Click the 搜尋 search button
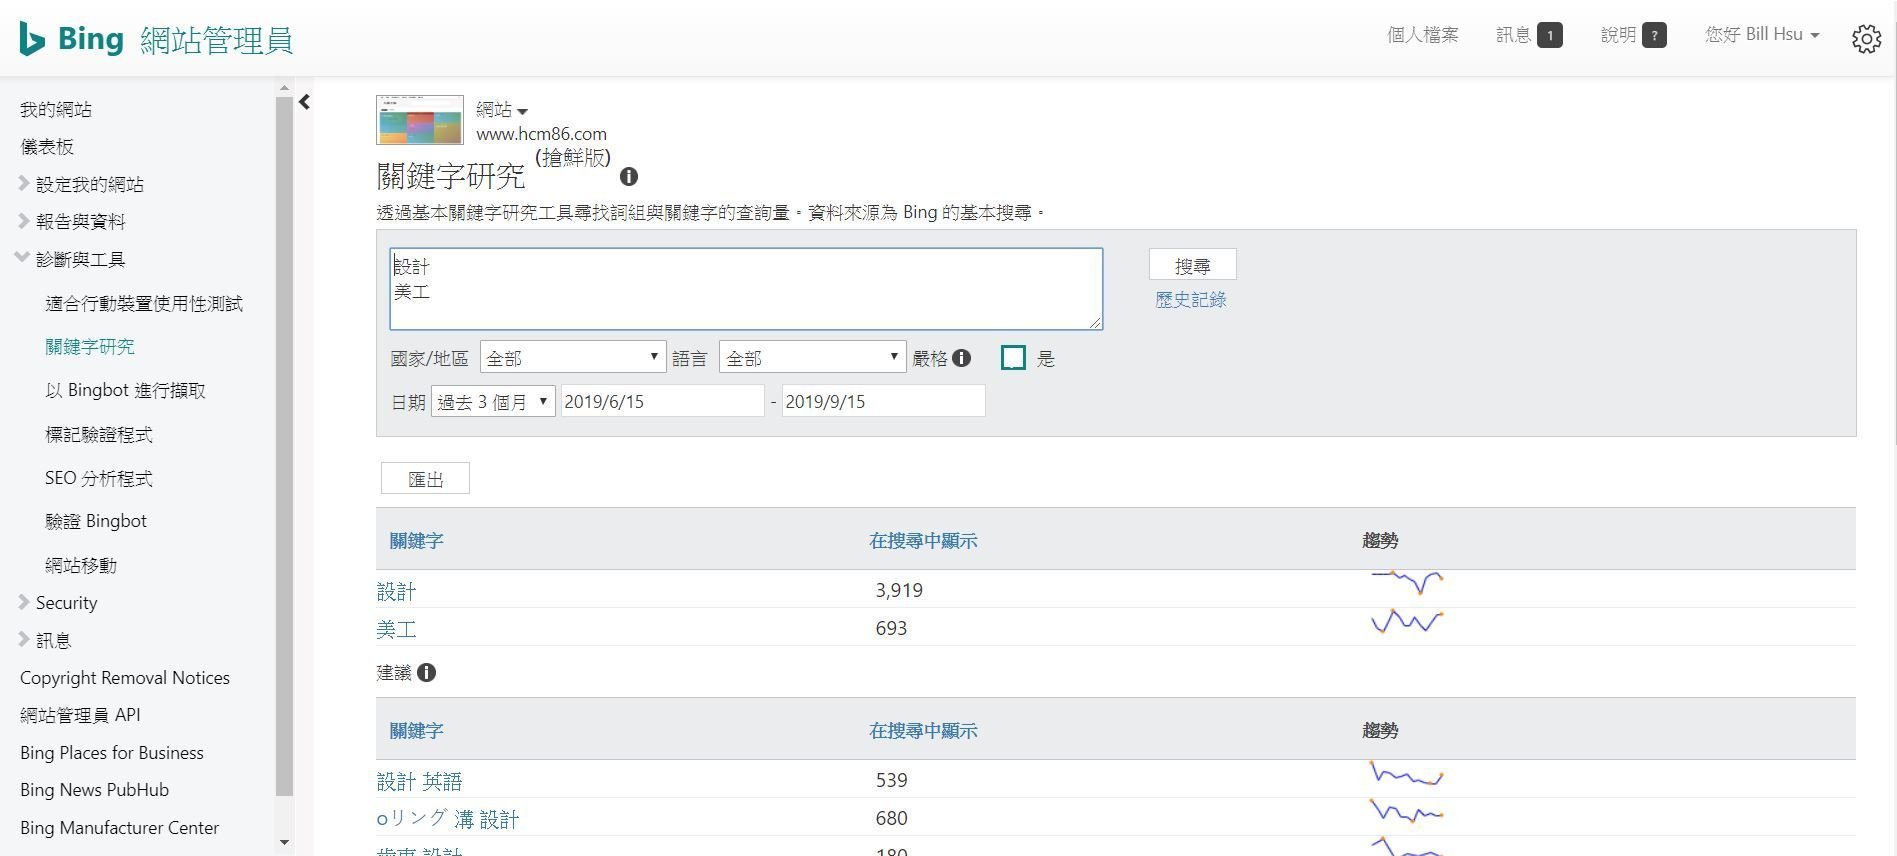Image resolution: width=1897 pixels, height=856 pixels. coord(1192,265)
